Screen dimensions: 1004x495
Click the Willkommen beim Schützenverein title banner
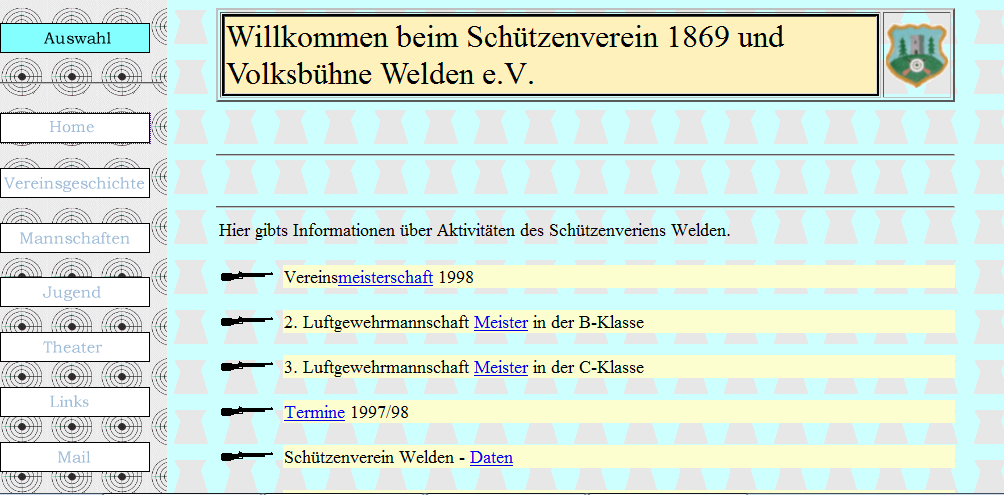[549, 55]
